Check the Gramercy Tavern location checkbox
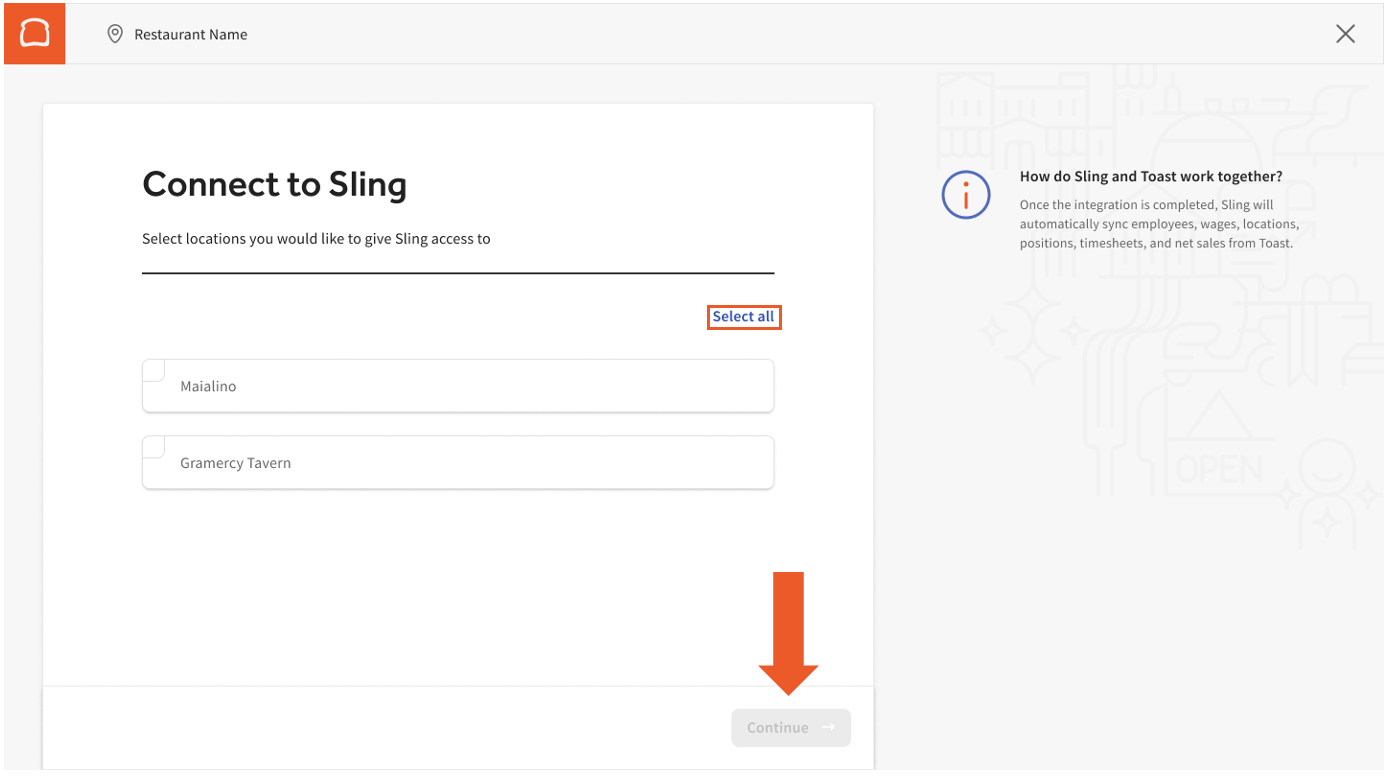The width and height of the screenshot is (1390, 776). tap(152, 446)
